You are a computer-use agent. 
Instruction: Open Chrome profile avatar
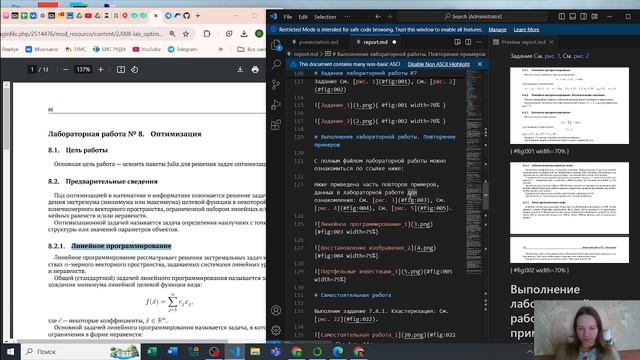tap(259, 34)
